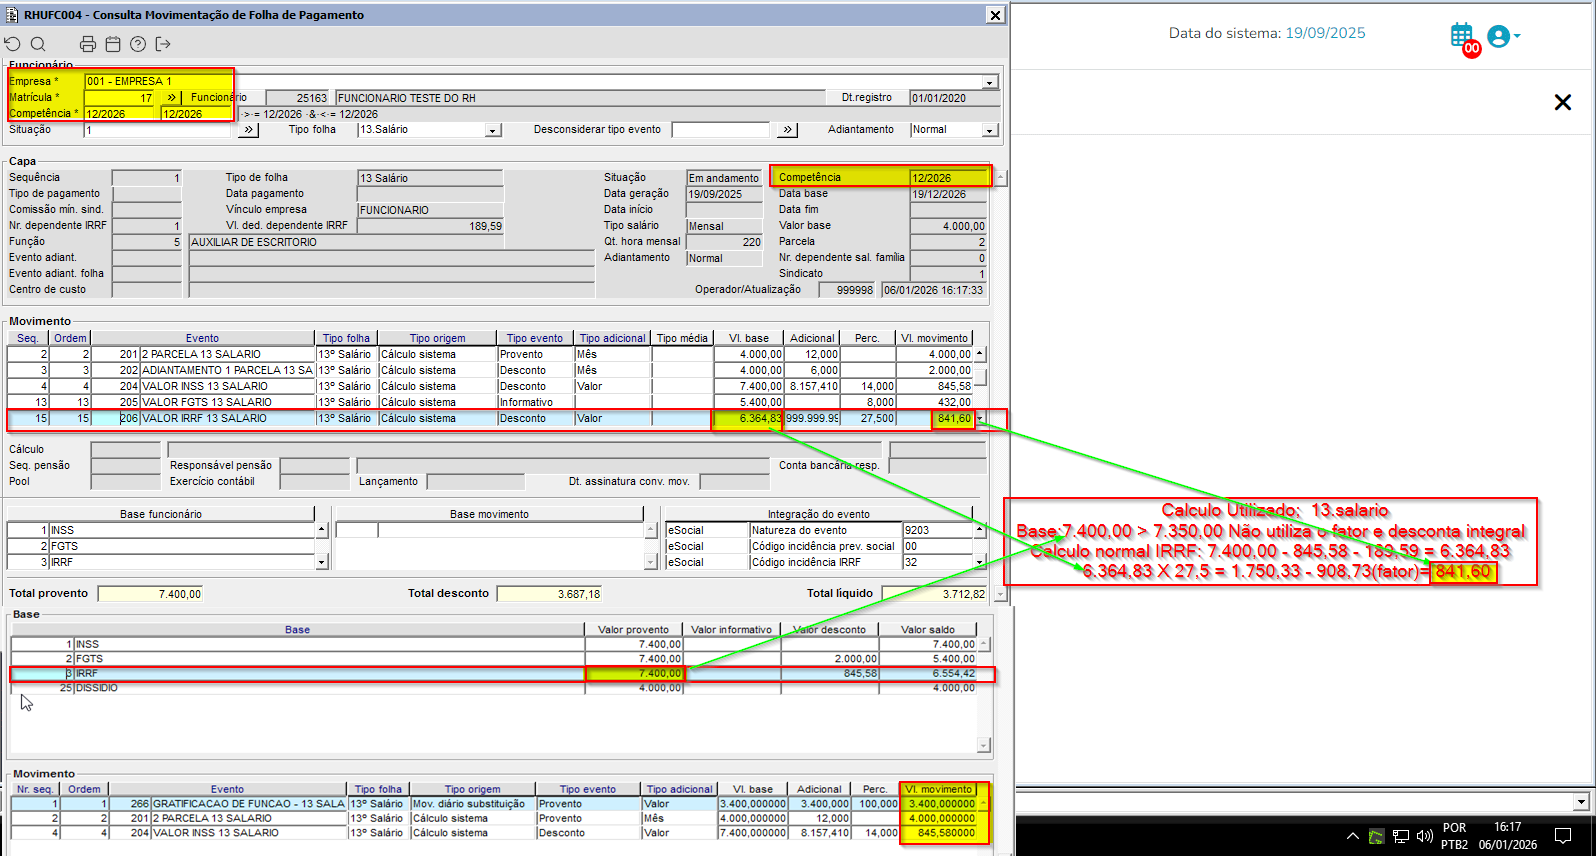Open help with the question mark icon
This screenshot has width=1596, height=856.
138,44
